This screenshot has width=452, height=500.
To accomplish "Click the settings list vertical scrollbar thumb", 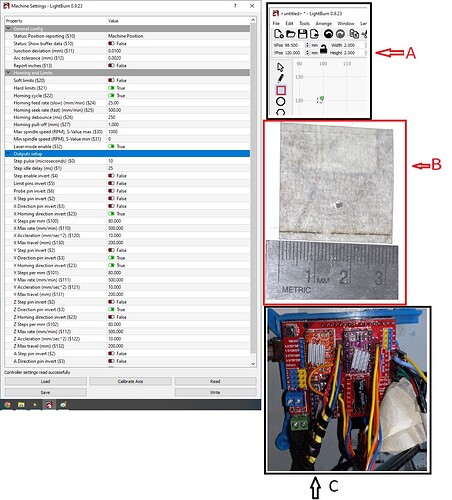I will 253,188.
